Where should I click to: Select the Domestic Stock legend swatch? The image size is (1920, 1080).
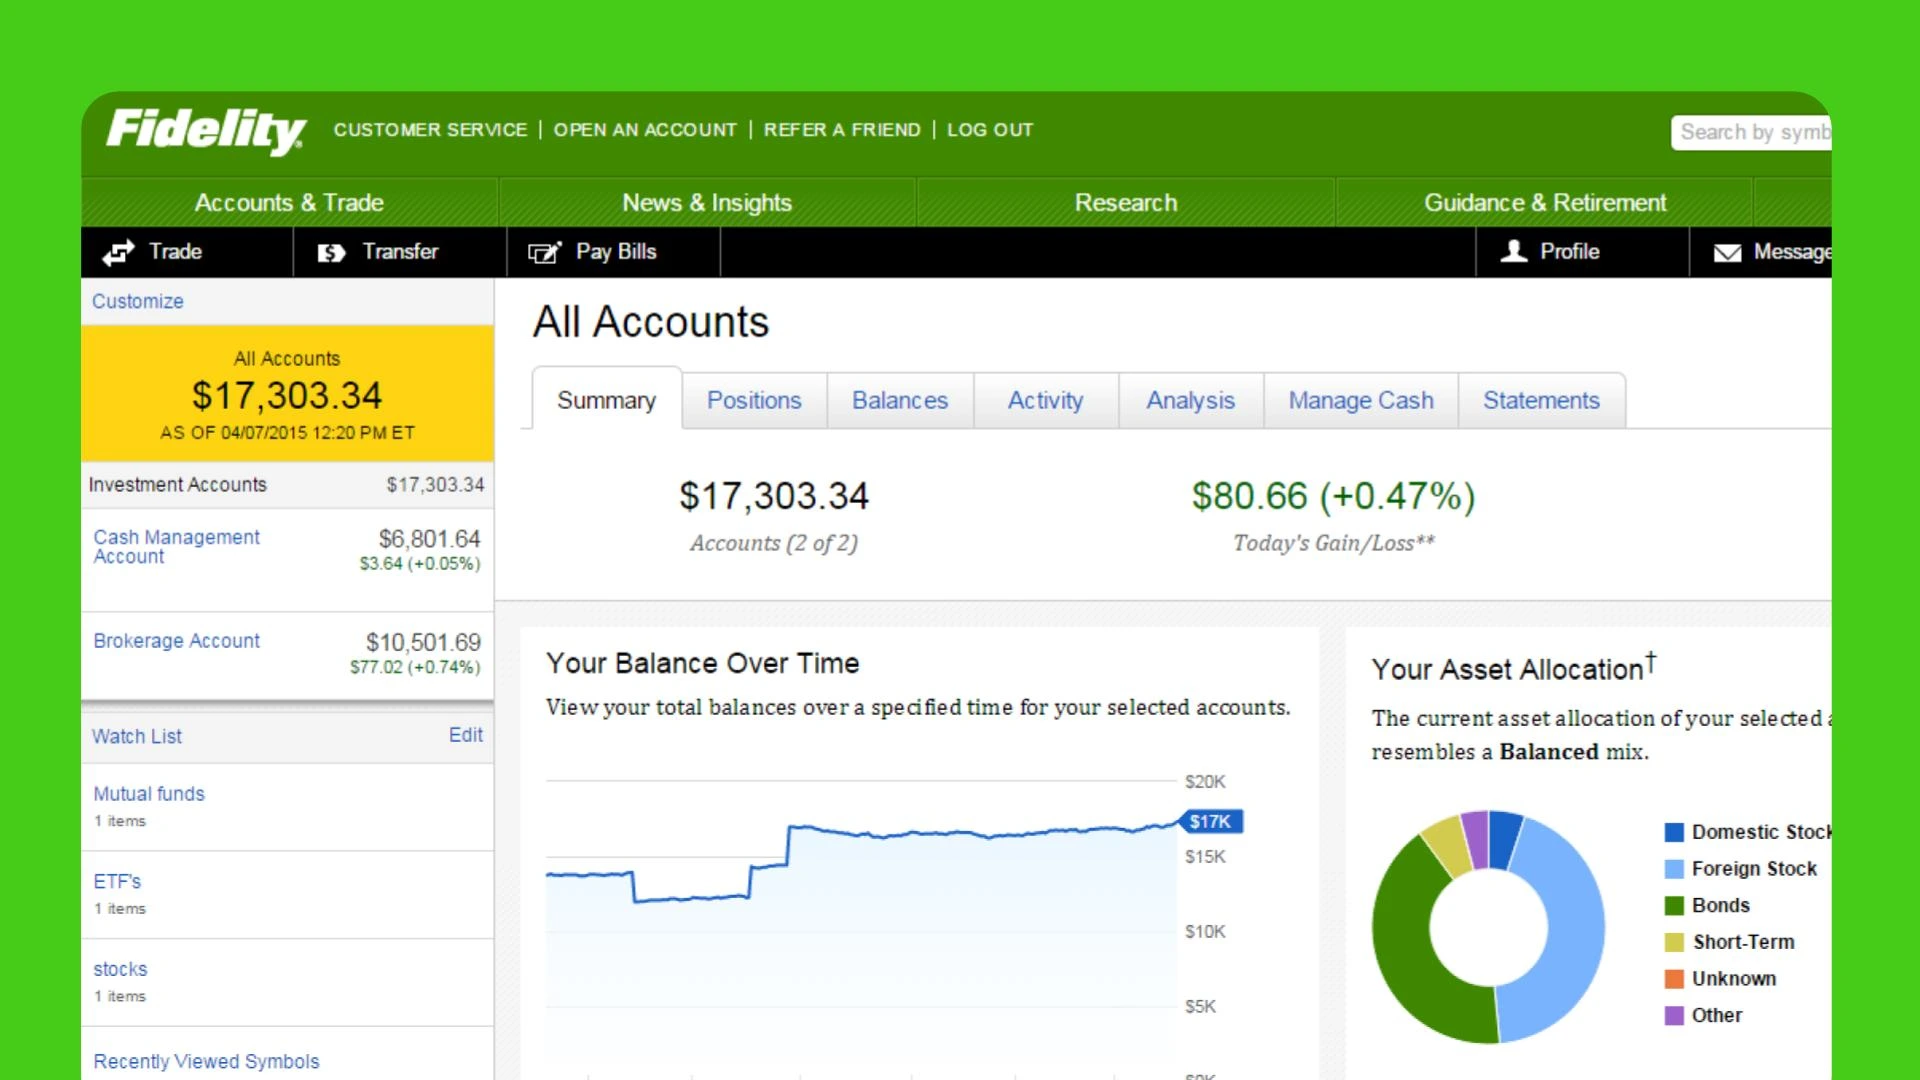(1674, 832)
